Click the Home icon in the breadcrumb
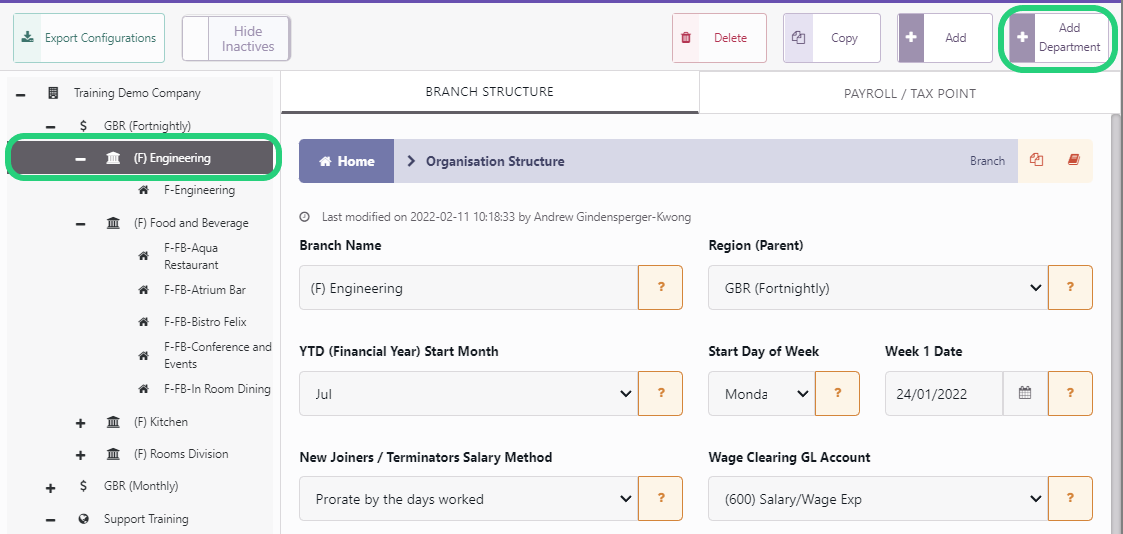The width and height of the screenshot is (1123, 534). coord(325,161)
